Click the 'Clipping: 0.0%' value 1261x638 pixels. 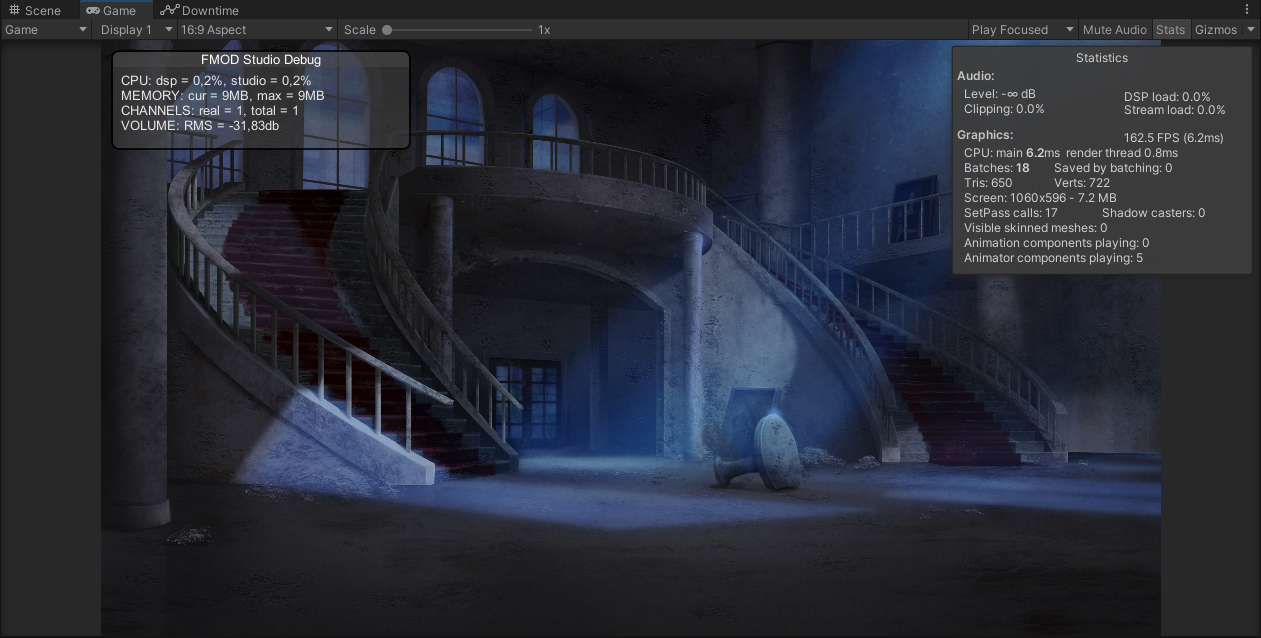tap(1004, 109)
